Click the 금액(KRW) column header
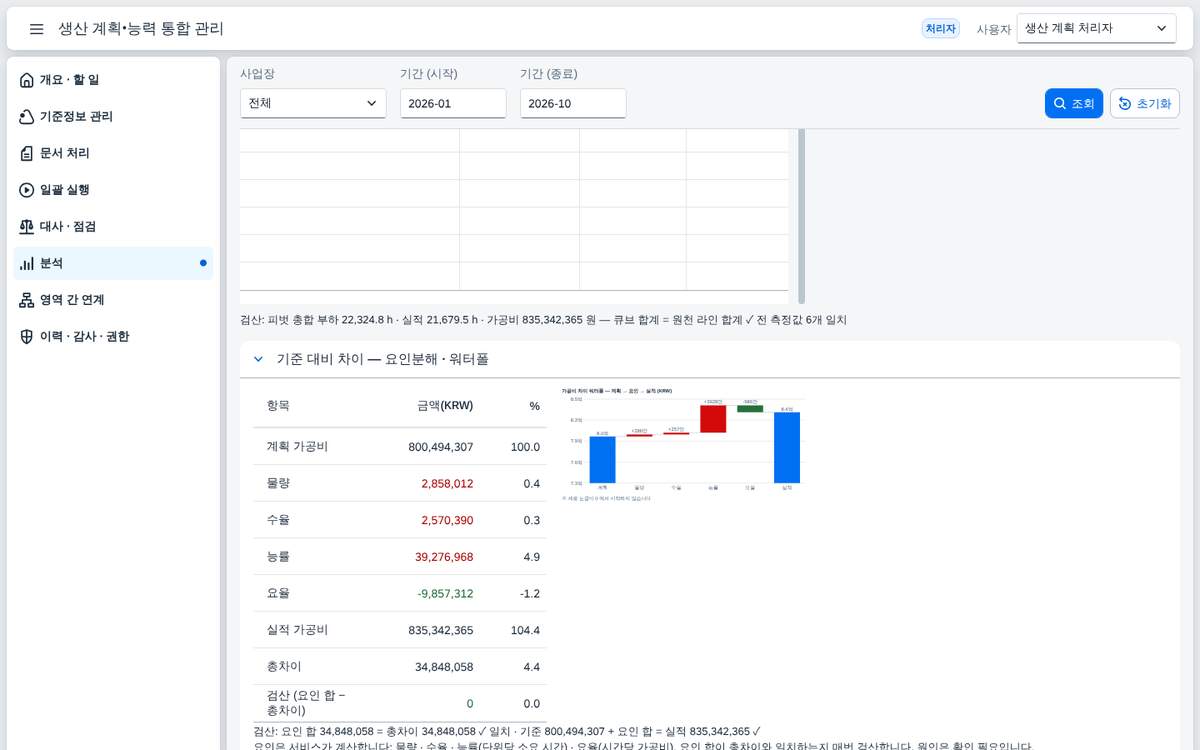The width and height of the screenshot is (1200, 750). [445, 406]
